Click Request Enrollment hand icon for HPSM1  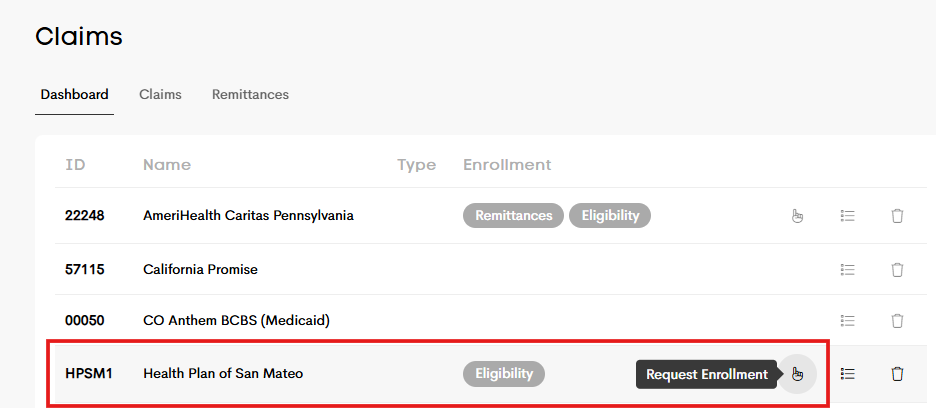798,374
